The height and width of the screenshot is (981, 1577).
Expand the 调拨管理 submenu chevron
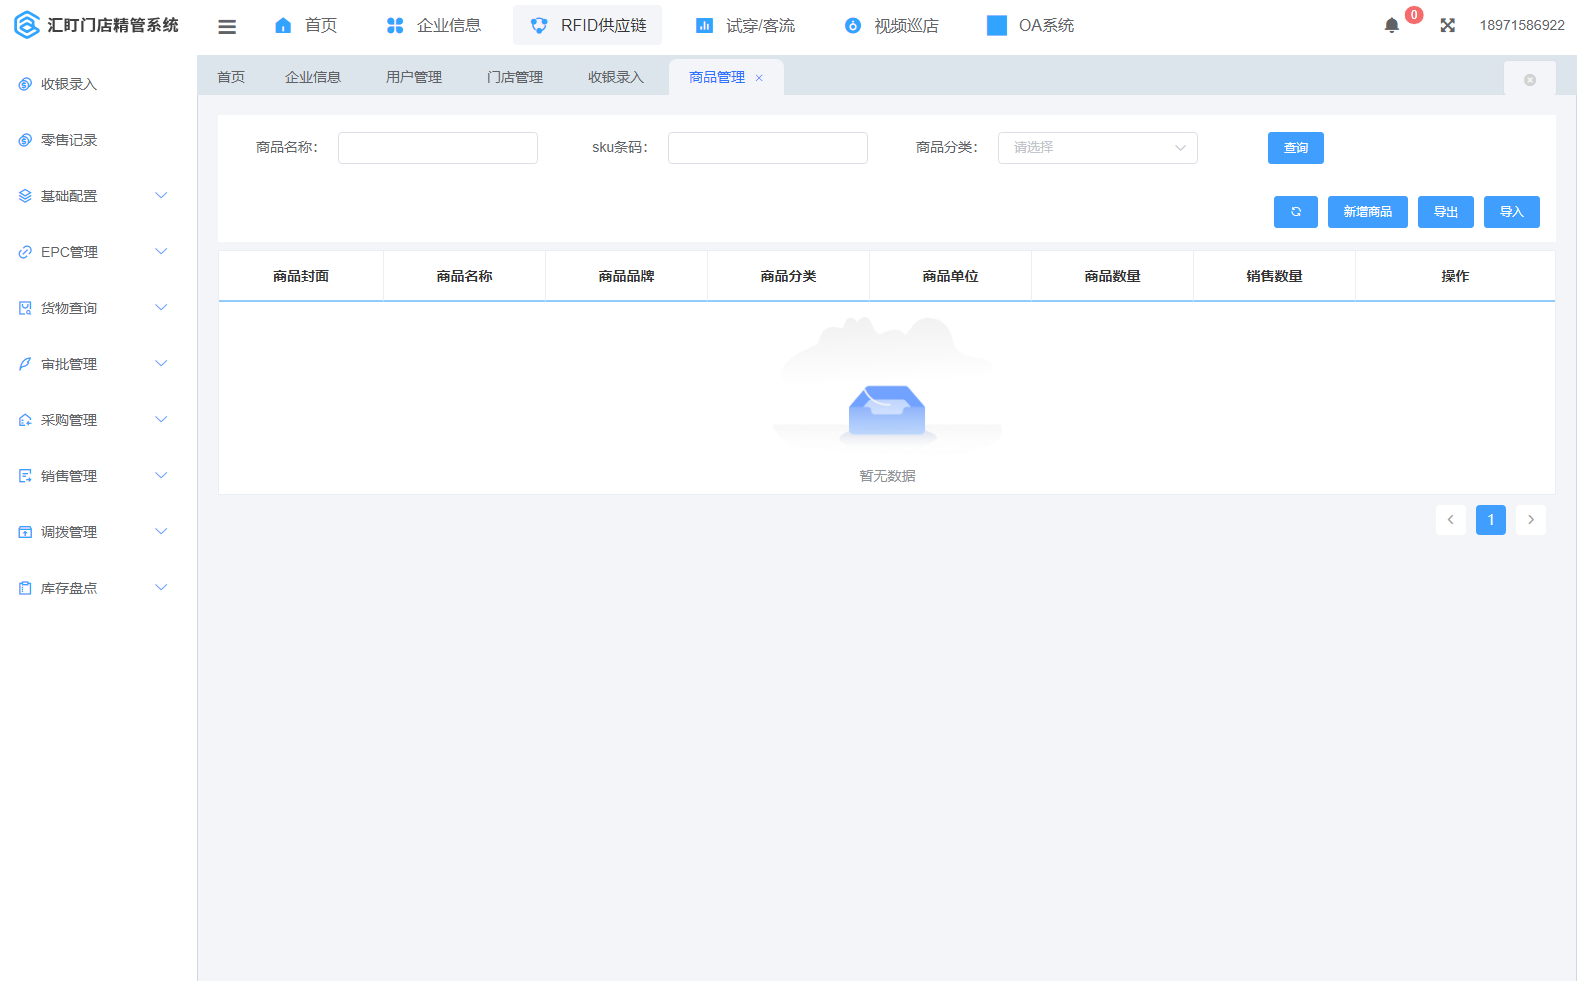[161, 532]
